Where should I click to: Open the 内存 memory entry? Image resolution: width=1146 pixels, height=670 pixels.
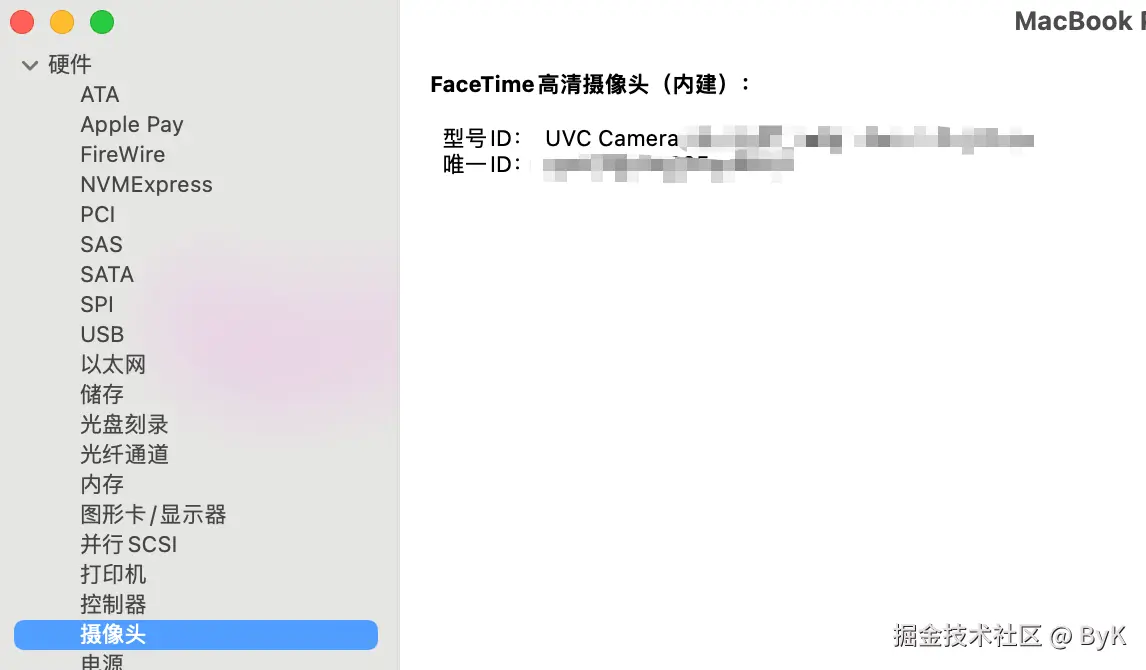pyautogui.click(x=102, y=484)
